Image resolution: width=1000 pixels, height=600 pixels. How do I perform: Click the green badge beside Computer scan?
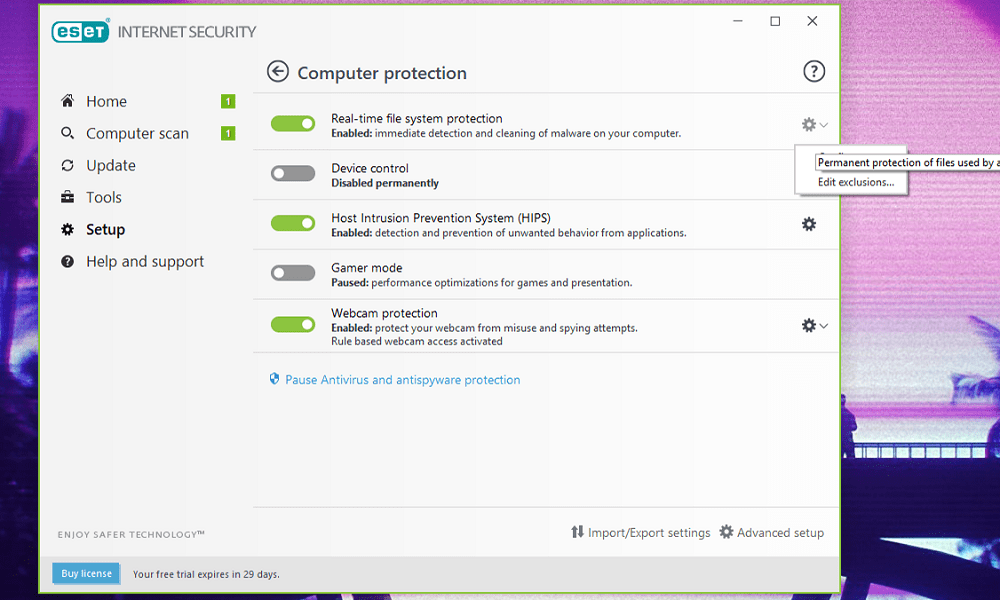pos(228,133)
